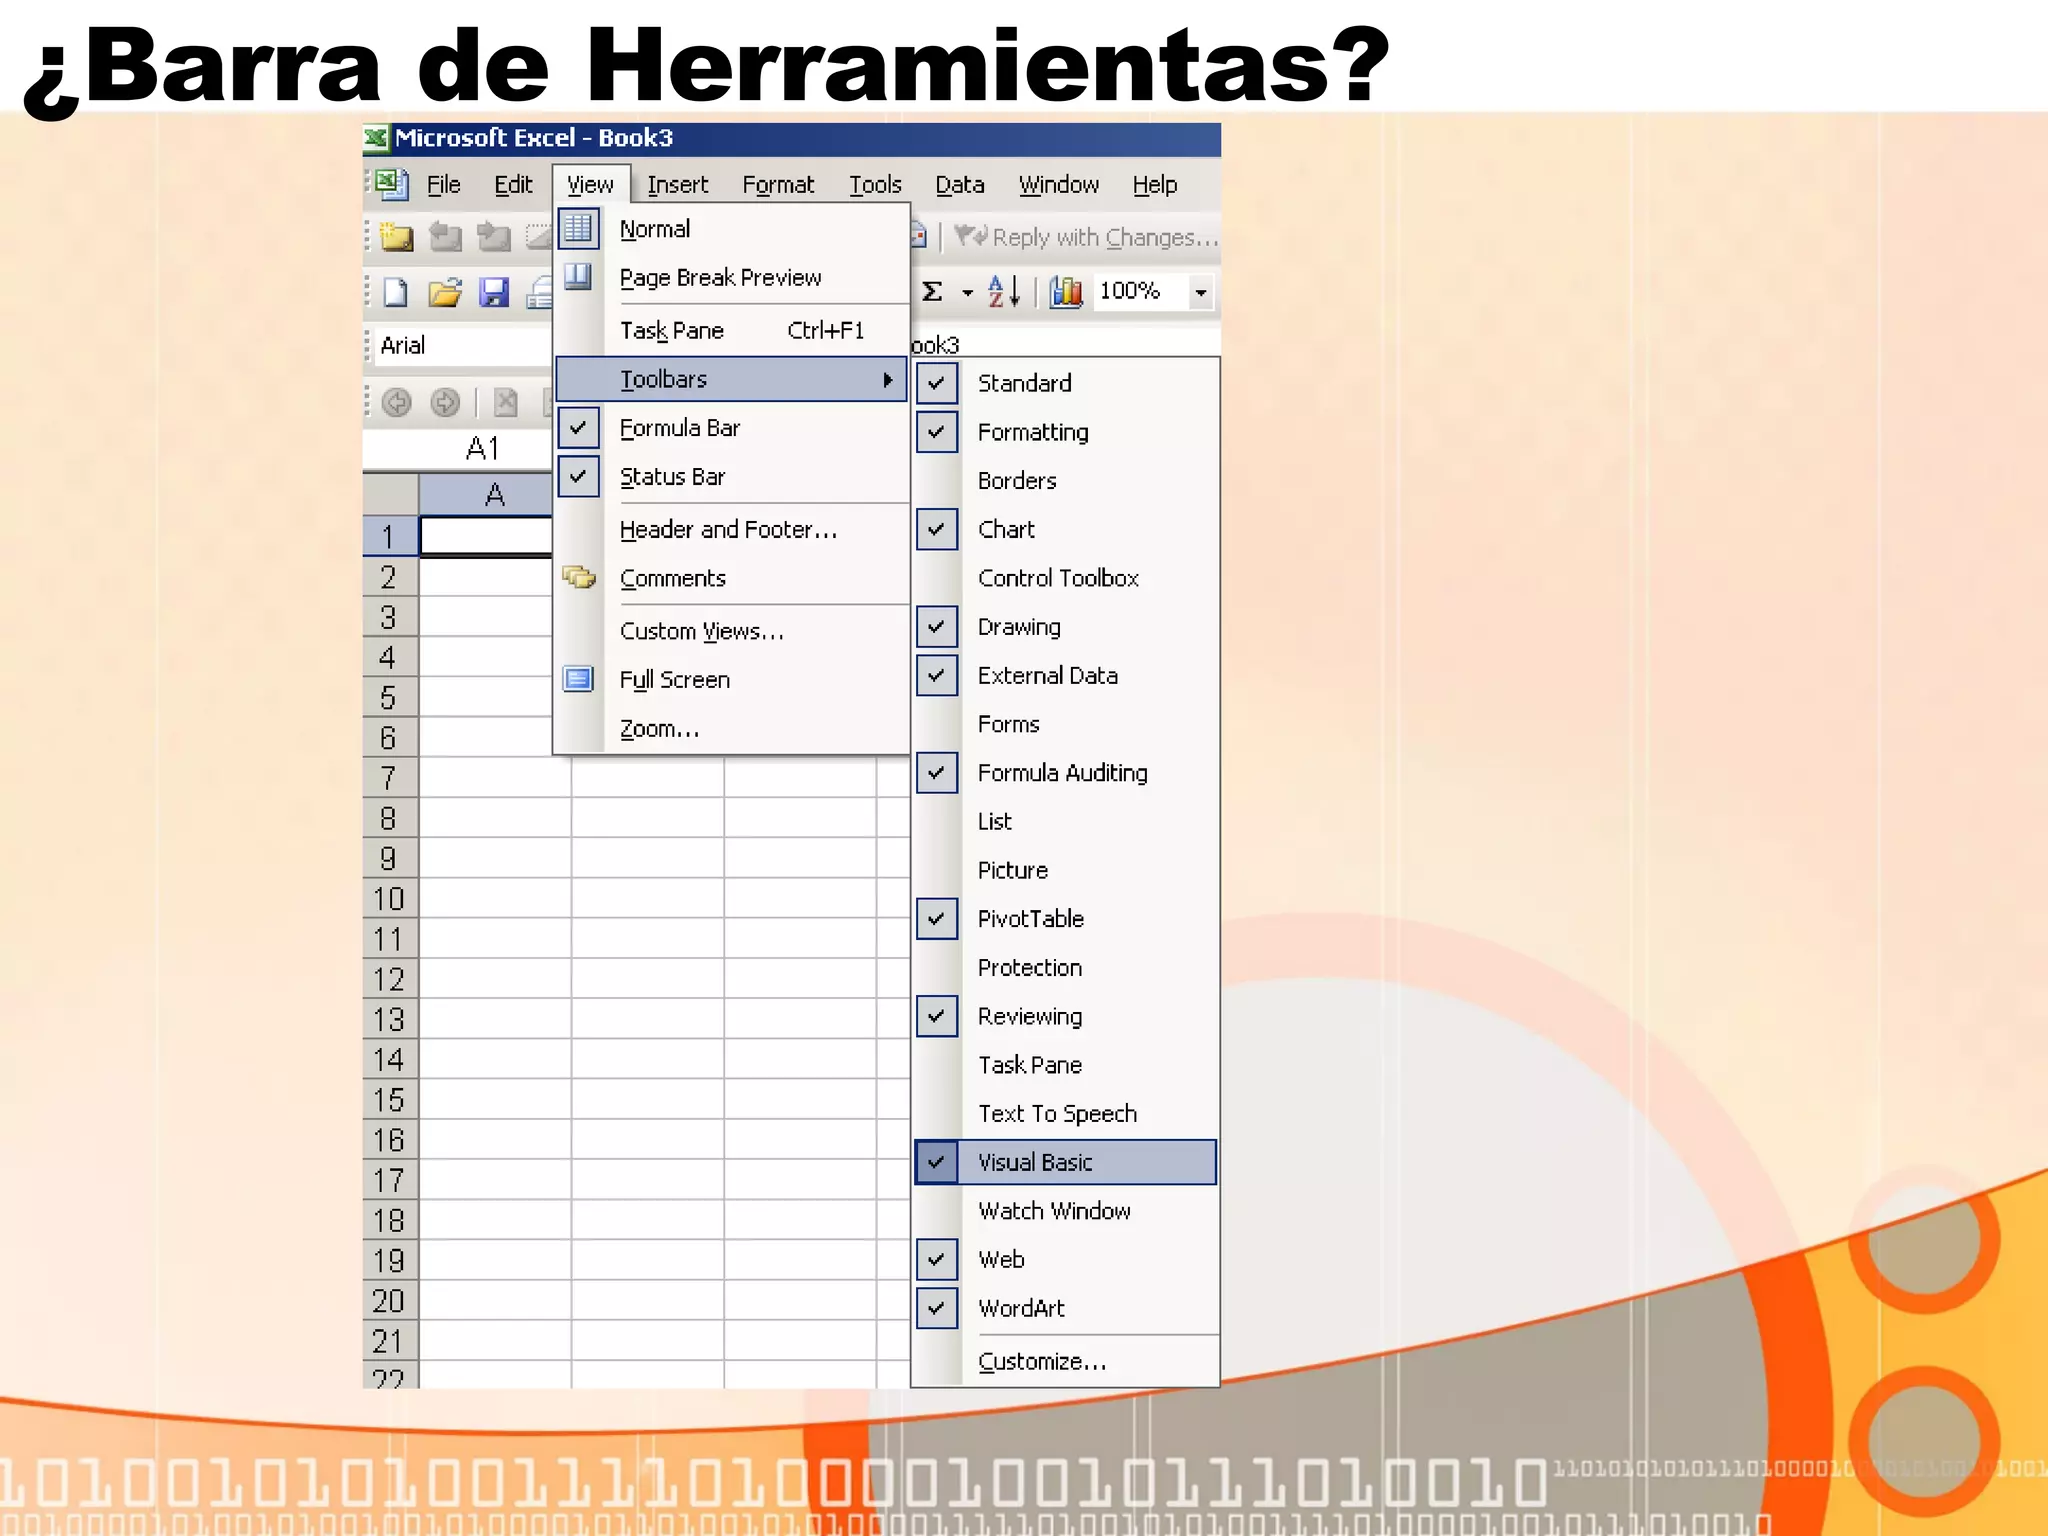The image size is (2048, 1536).
Task: Open the Help menu
Action: click(1155, 185)
